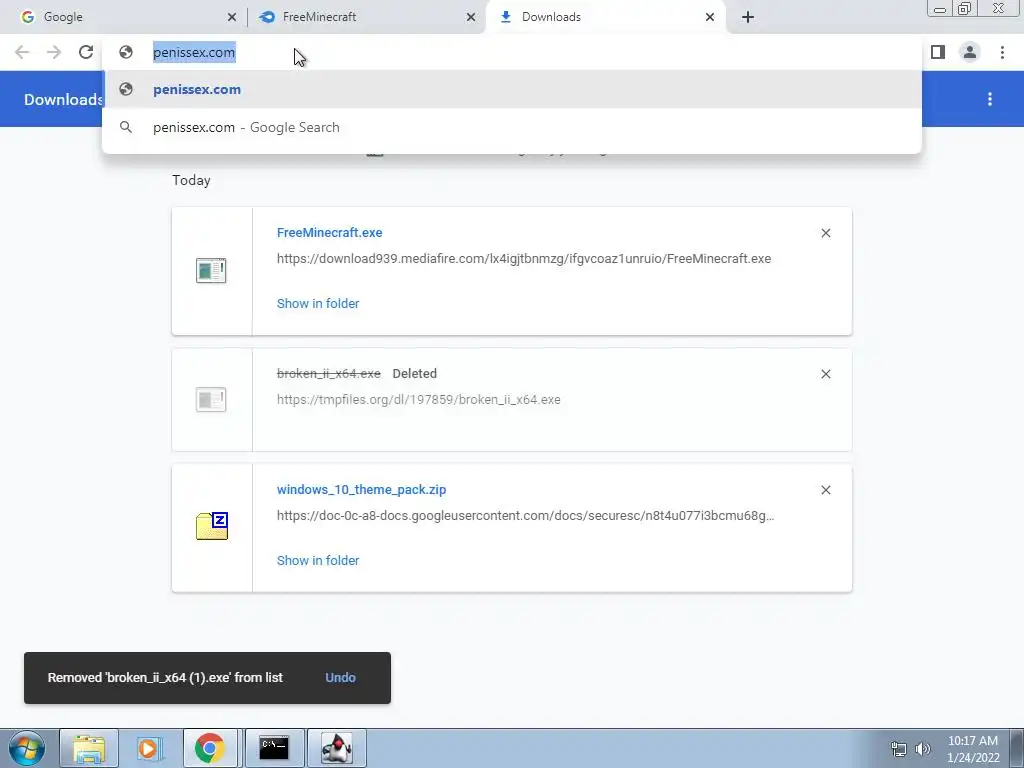Click the windows_10_theme_pack.zip archive icon
The height and width of the screenshot is (768, 1024).
coord(212,526)
